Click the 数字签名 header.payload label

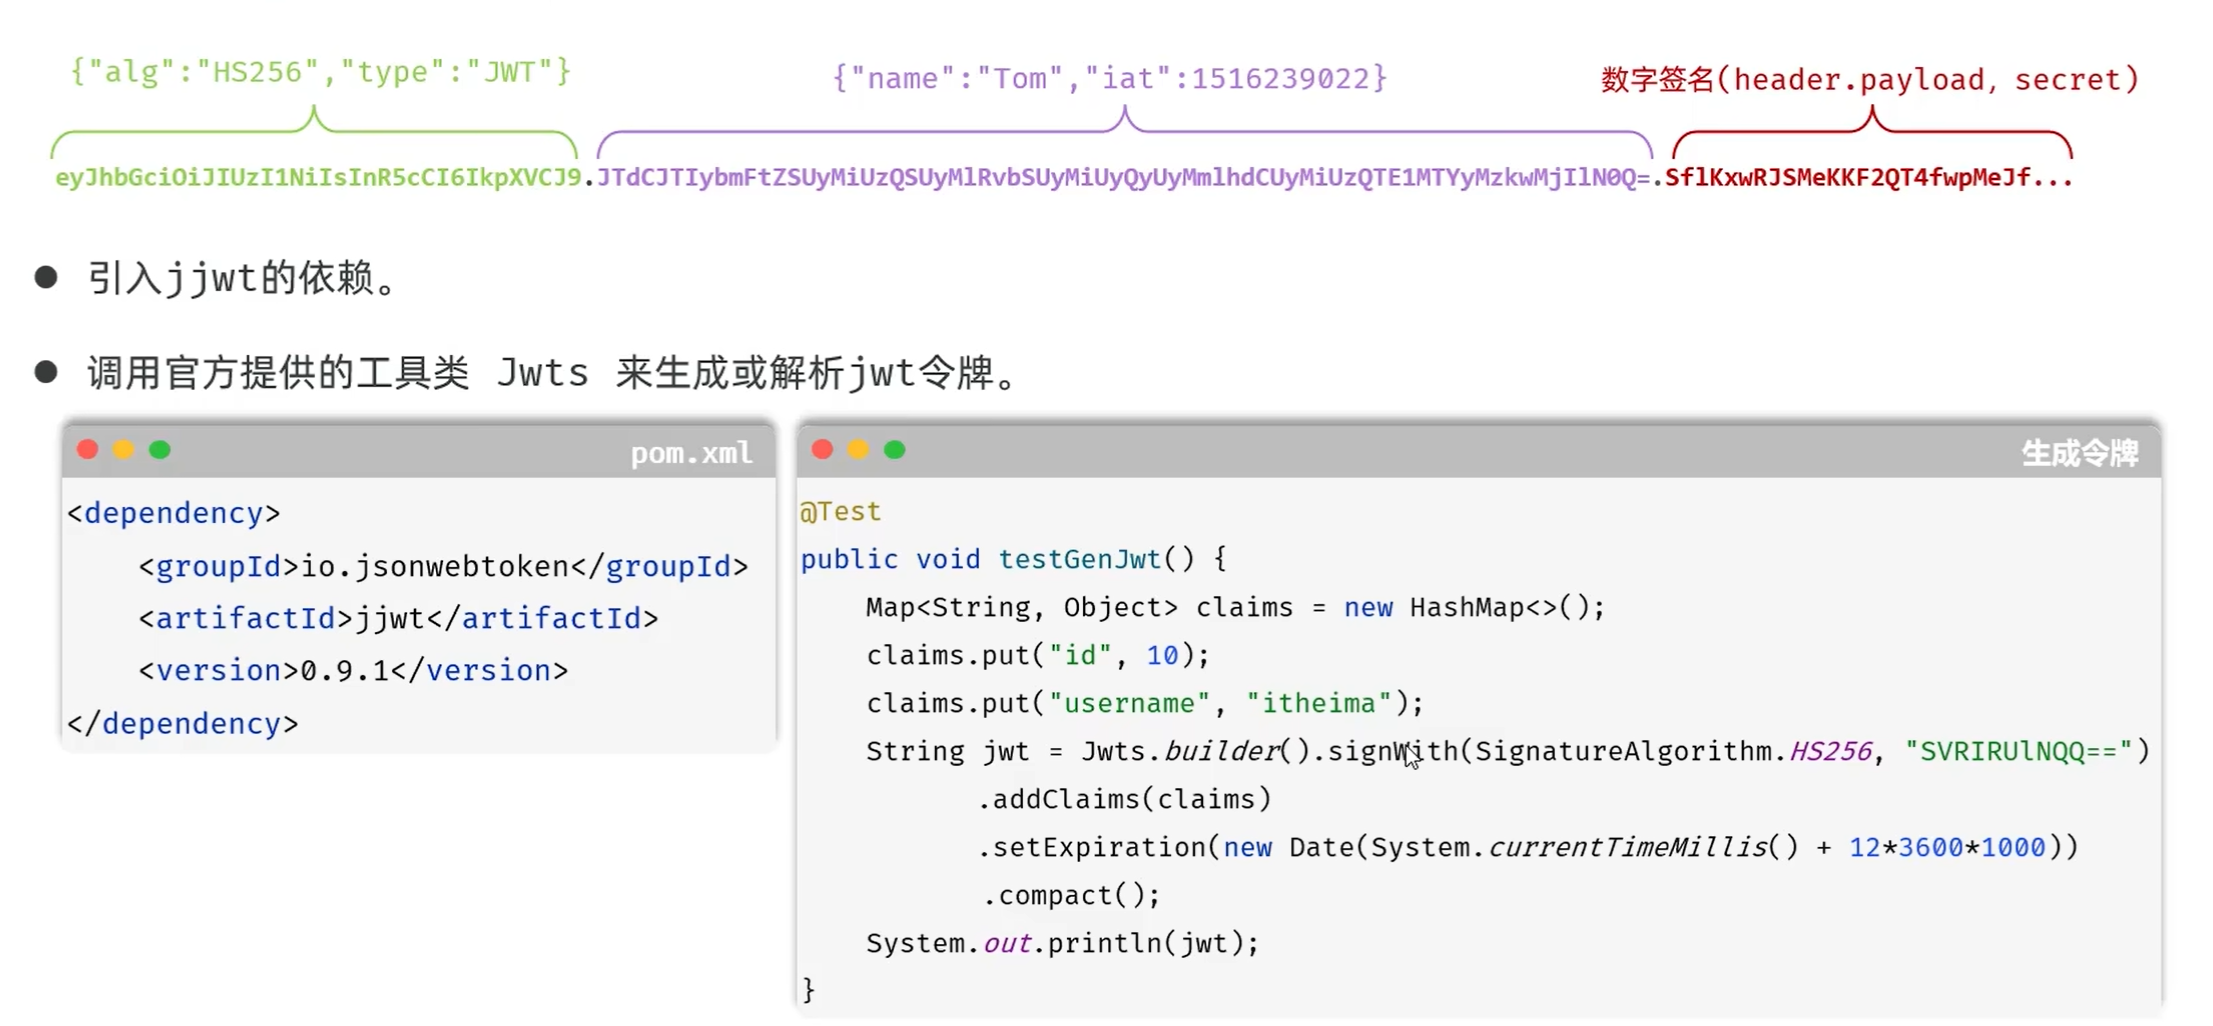[1870, 79]
